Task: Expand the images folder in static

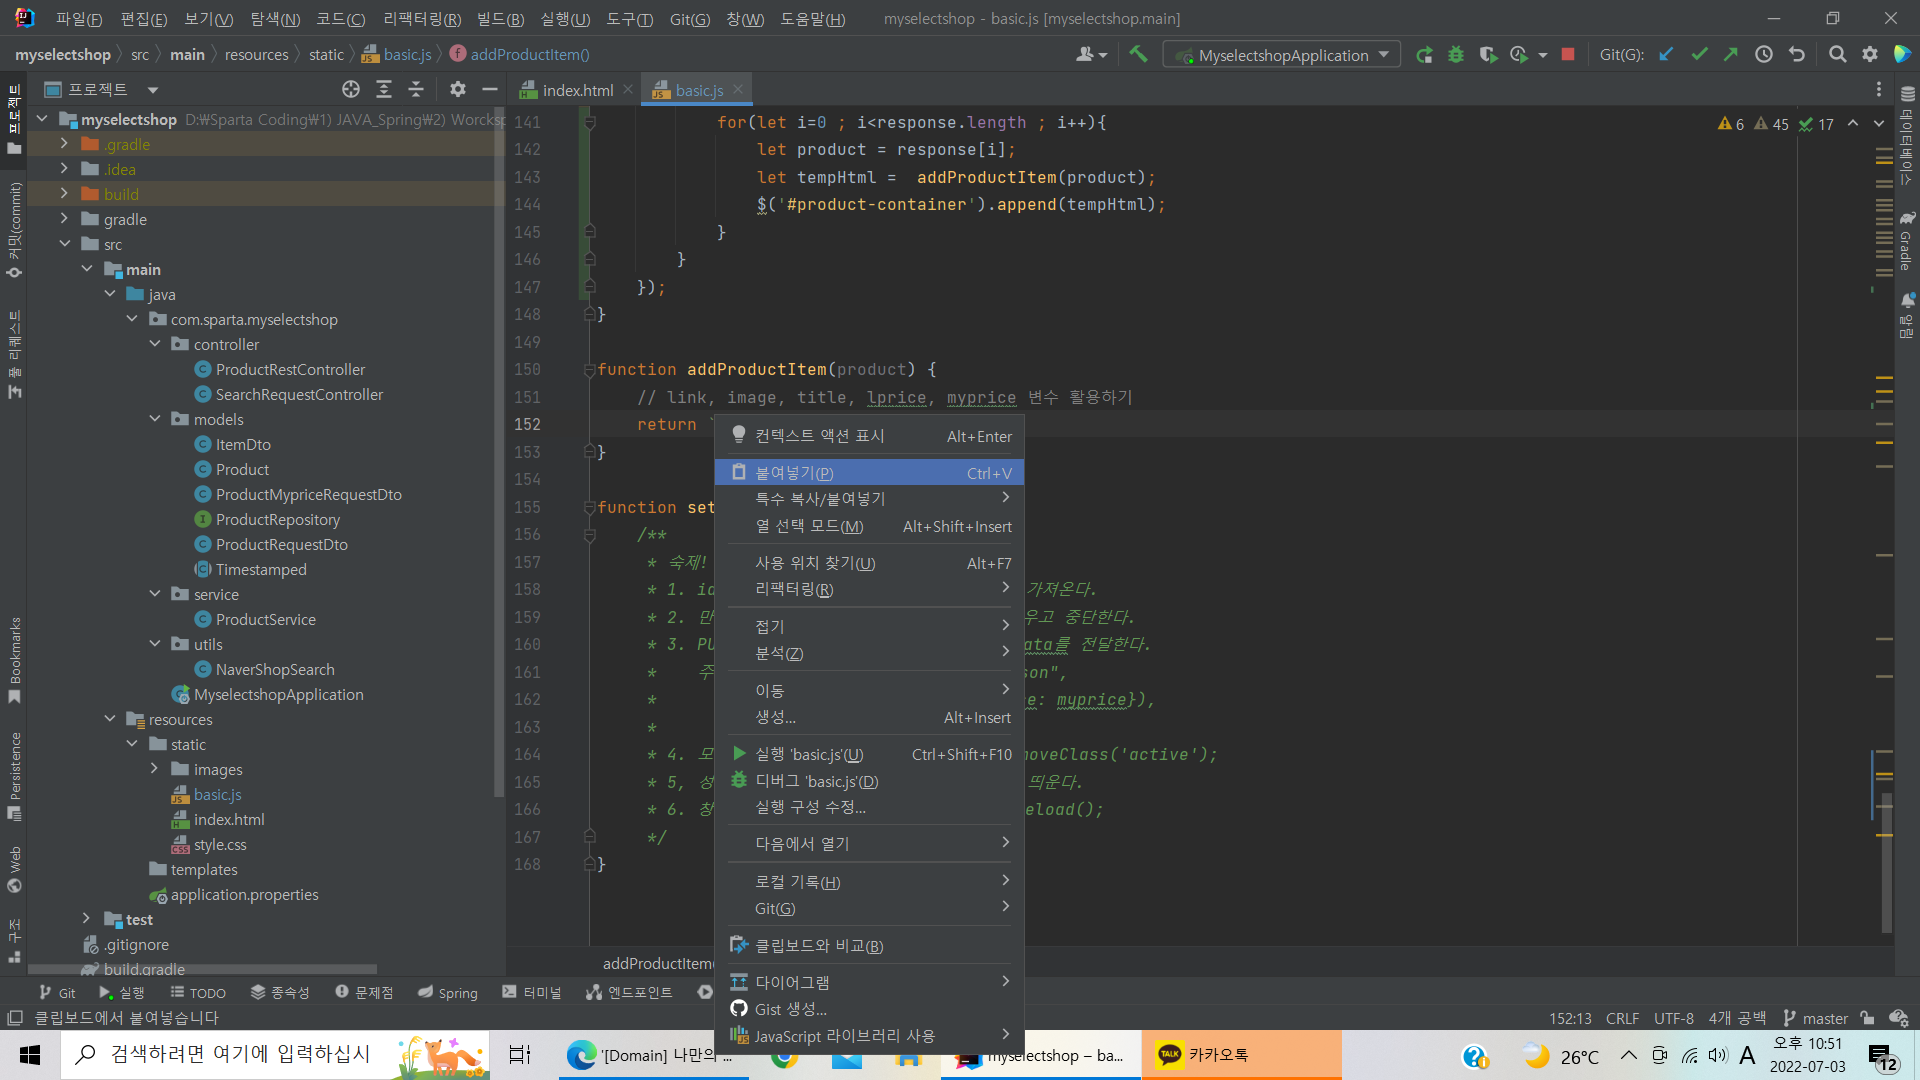Action: coord(155,769)
